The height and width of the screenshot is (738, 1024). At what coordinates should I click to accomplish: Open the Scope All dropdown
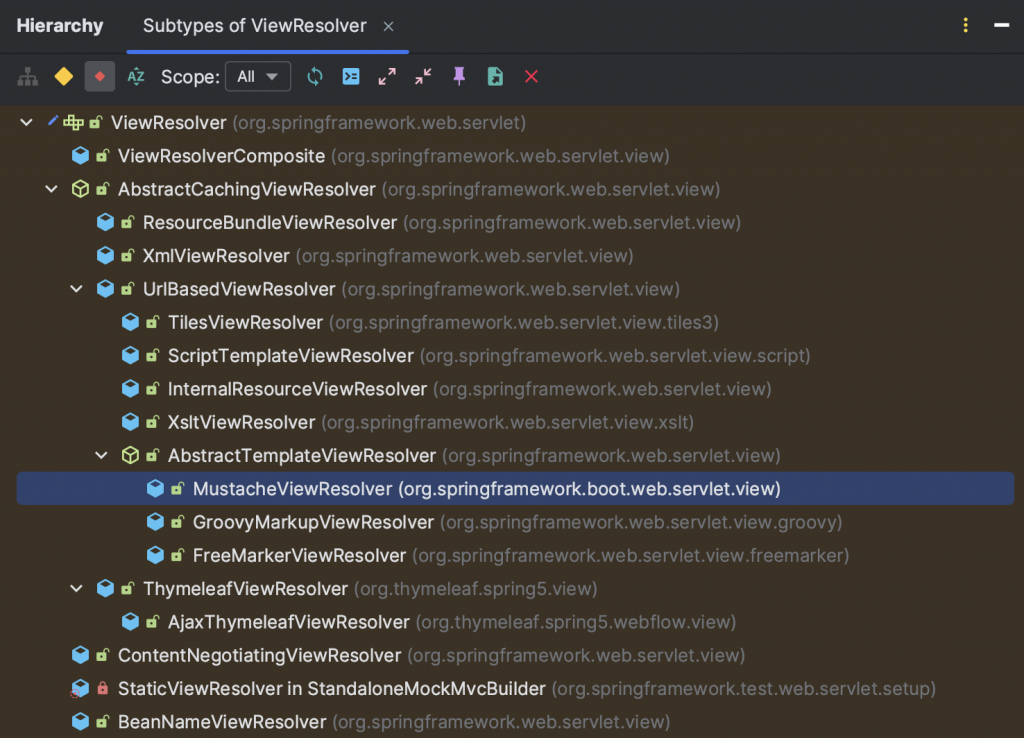[258, 76]
